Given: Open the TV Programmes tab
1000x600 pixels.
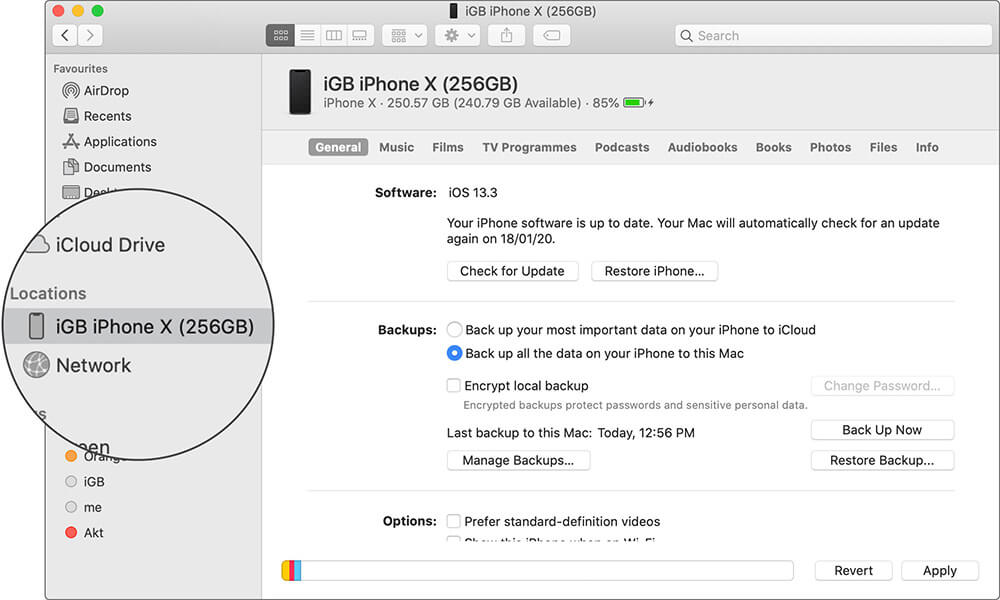Looking at the screenshot, I should point(529,147).
